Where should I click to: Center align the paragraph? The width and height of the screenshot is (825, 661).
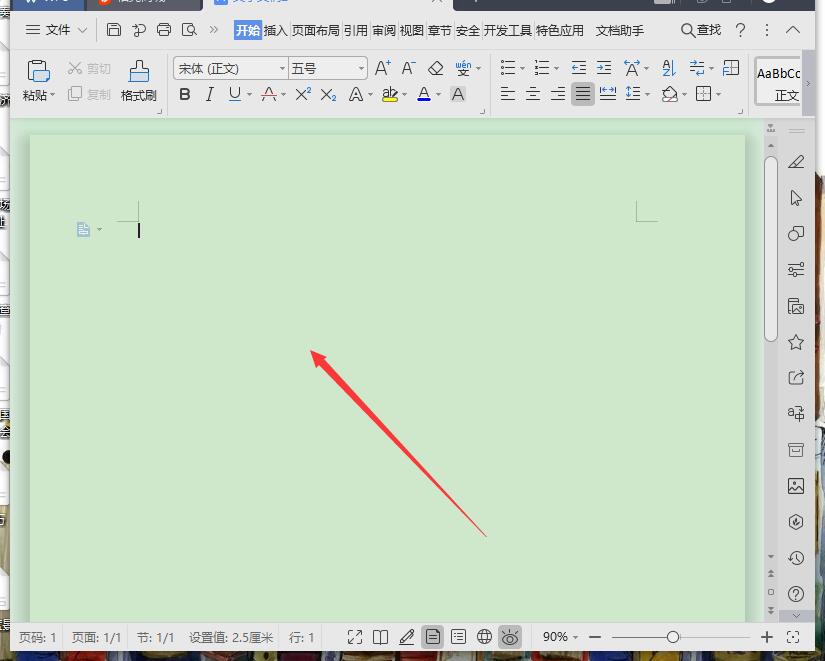(533, 94)
